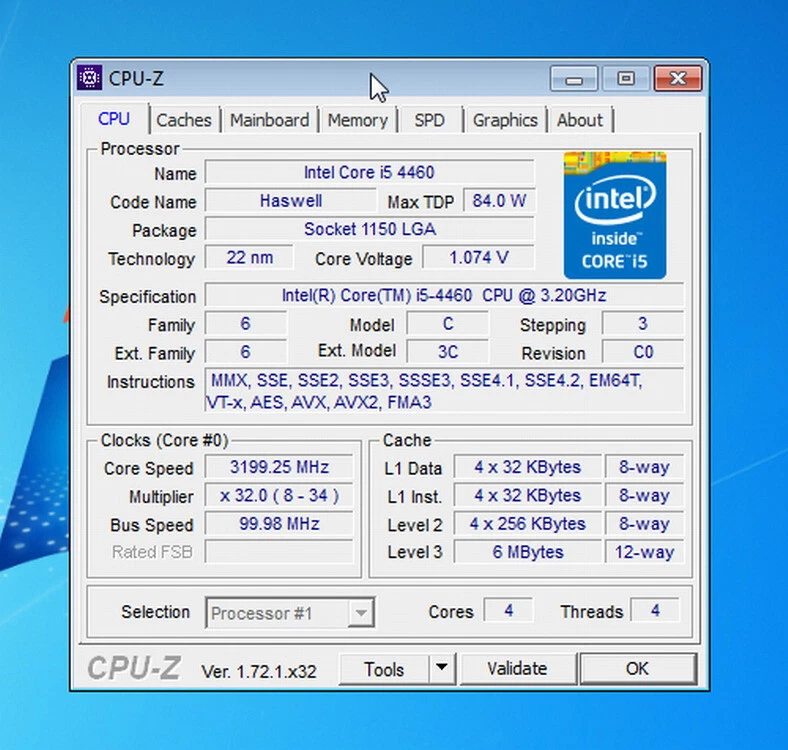The height and width of the screenshot is (750, 788).
Task: Click the Level 2 '8-way' value
Action: [x=644, y=524]
